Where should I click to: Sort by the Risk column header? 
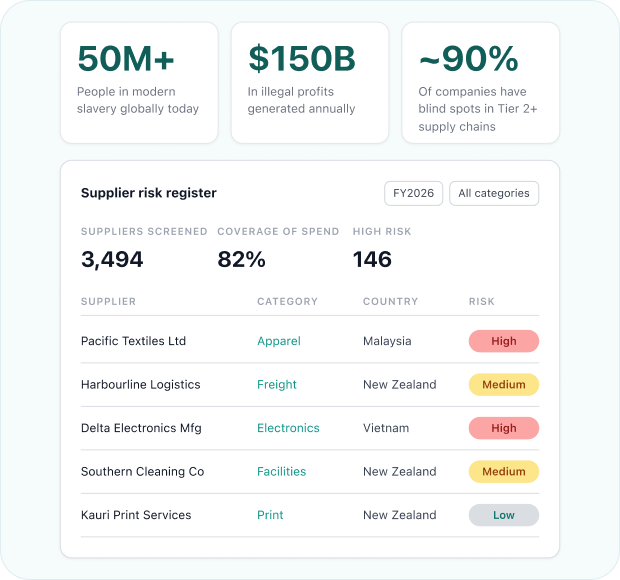click(x=482, y=301)
